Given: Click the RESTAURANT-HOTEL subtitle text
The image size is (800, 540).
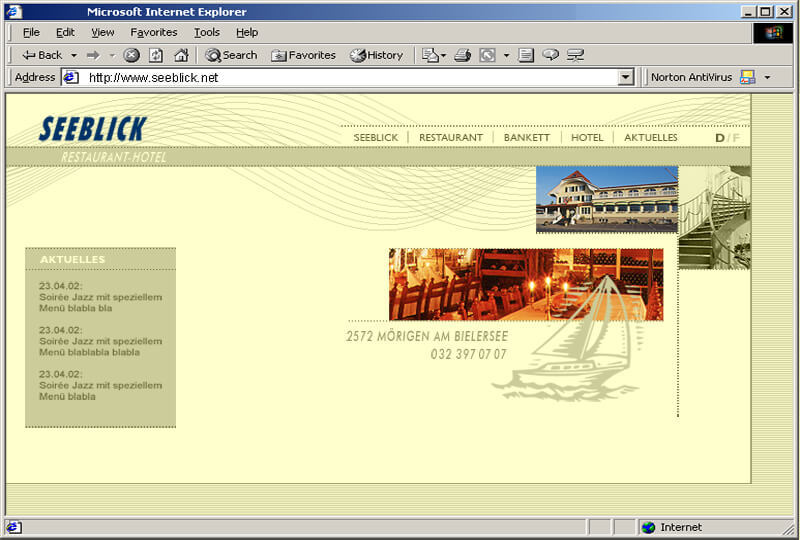Looking at the screenshot, I should point(114,157).
